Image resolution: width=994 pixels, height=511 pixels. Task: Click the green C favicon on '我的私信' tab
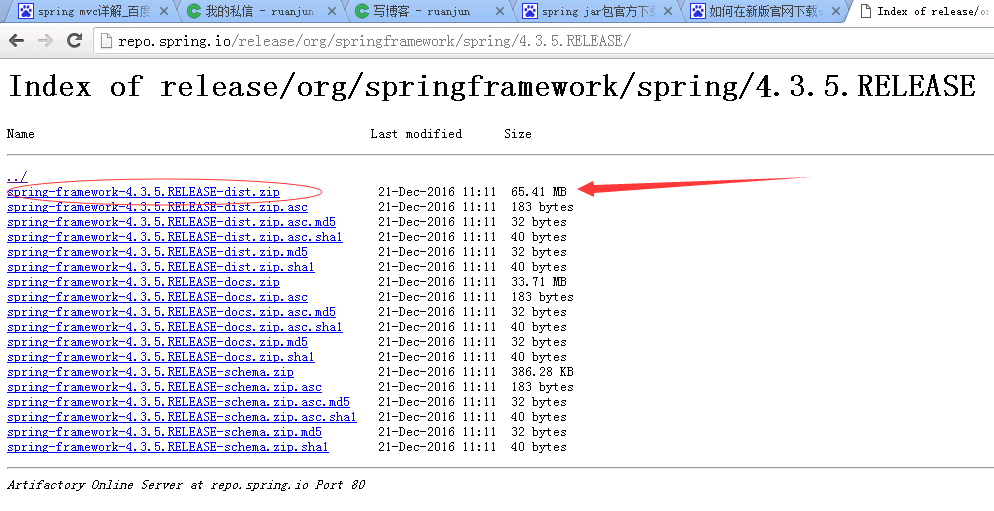click(194, 11)
